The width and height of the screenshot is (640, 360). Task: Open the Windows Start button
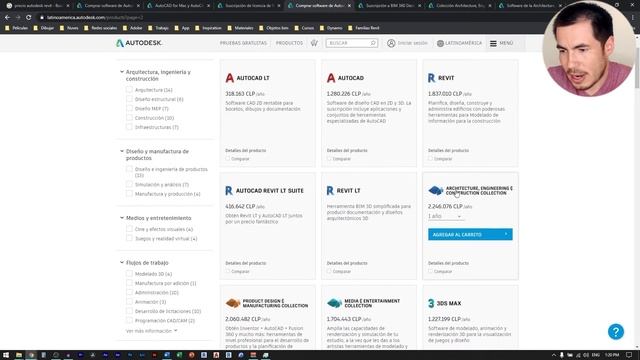pos(6,355)
